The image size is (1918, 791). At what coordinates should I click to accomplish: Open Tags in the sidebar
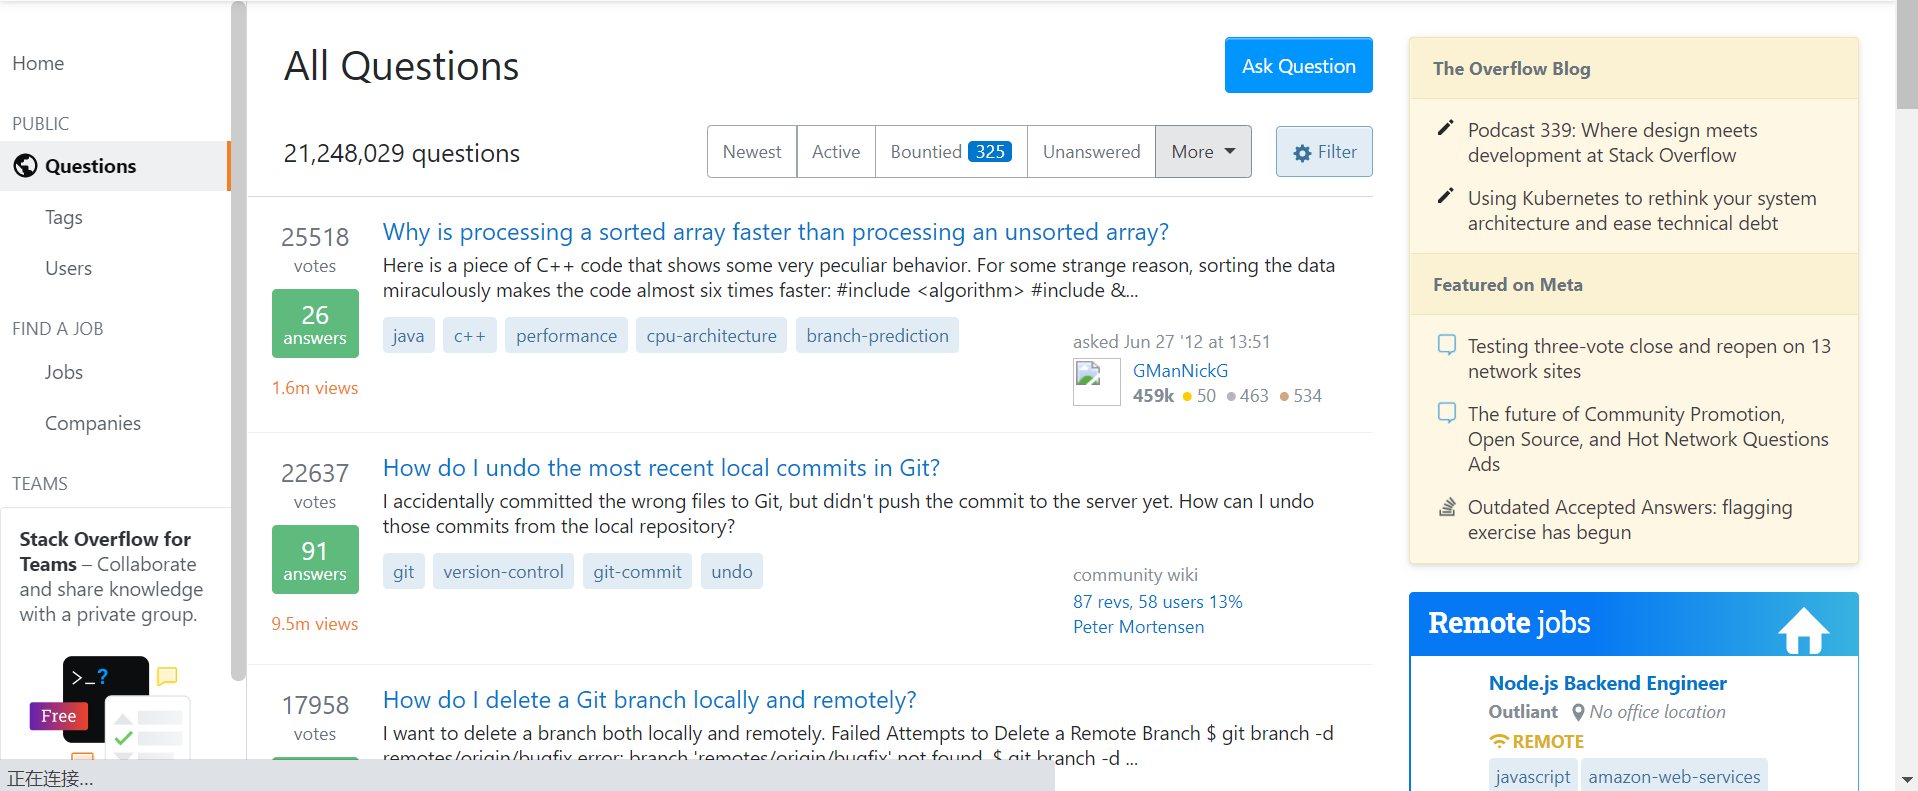(x=64, y=217)
